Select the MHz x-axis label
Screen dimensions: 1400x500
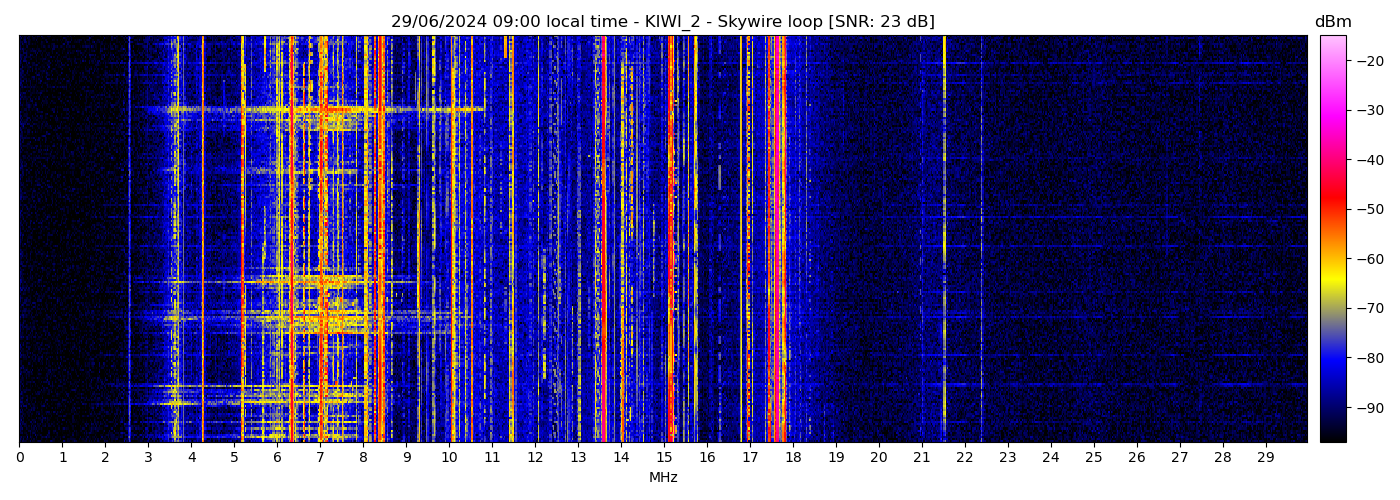coord(663,478)
